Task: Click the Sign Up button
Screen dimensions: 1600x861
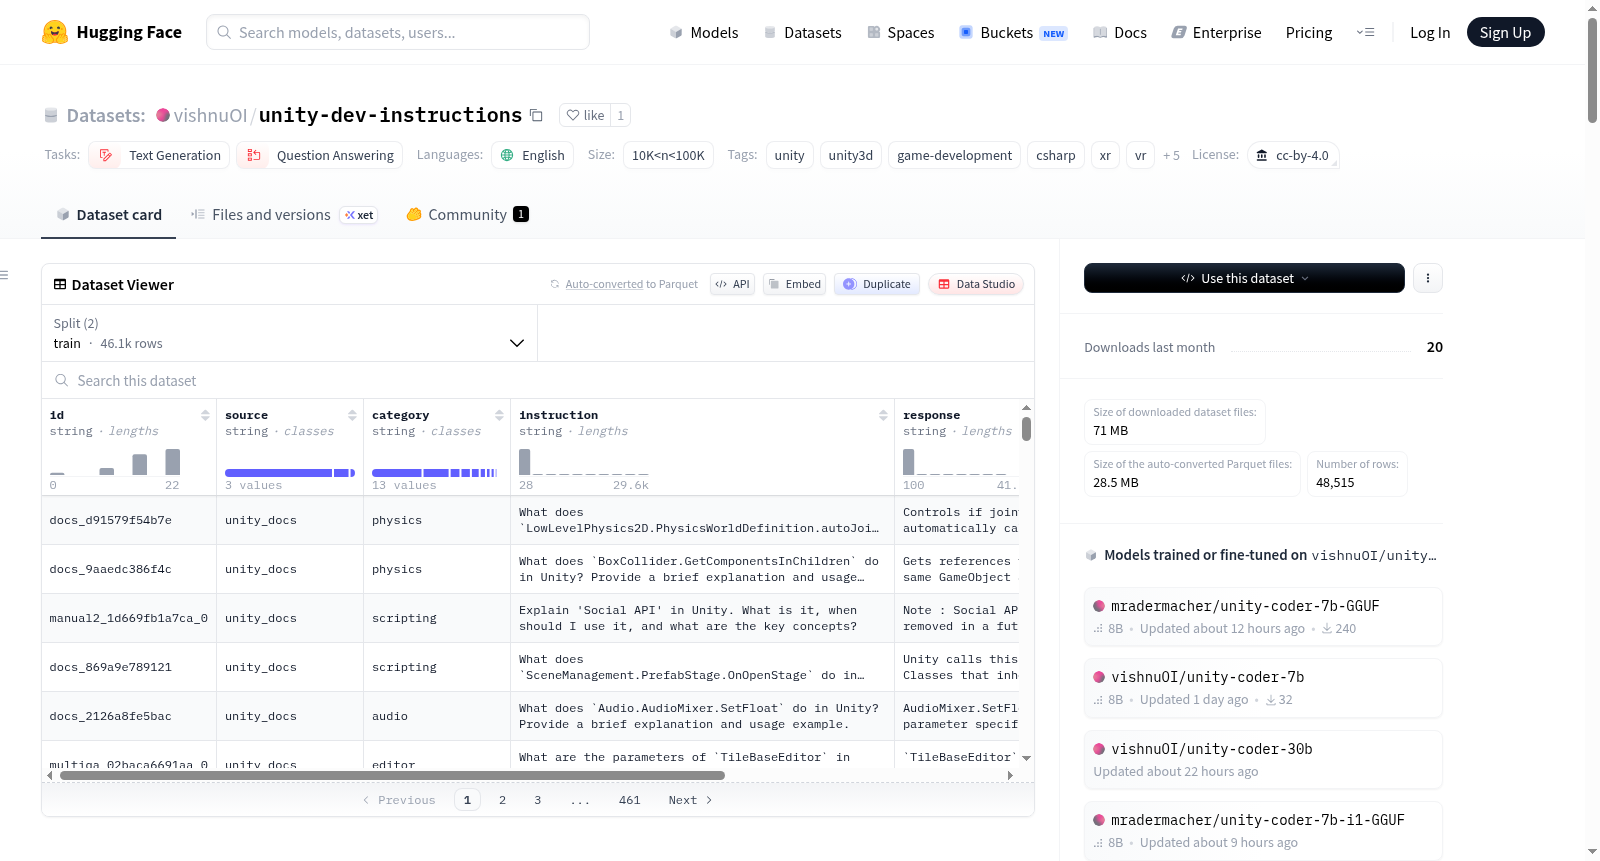Action: tap(1505, 32)
